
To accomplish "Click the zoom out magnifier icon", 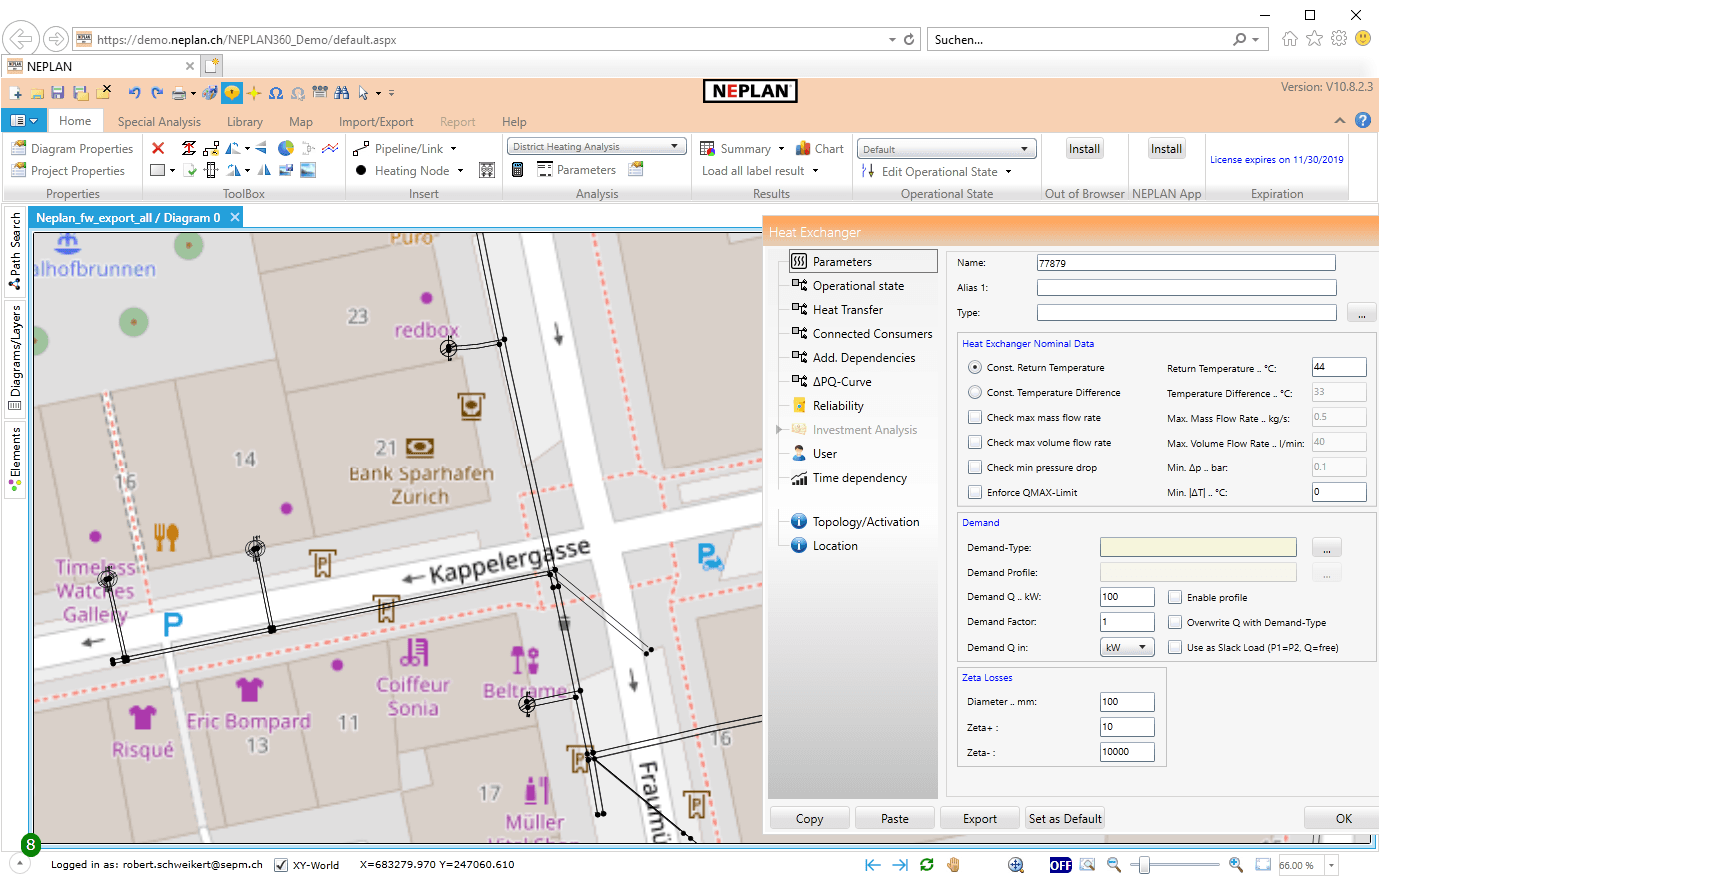I will (1114, 865).
